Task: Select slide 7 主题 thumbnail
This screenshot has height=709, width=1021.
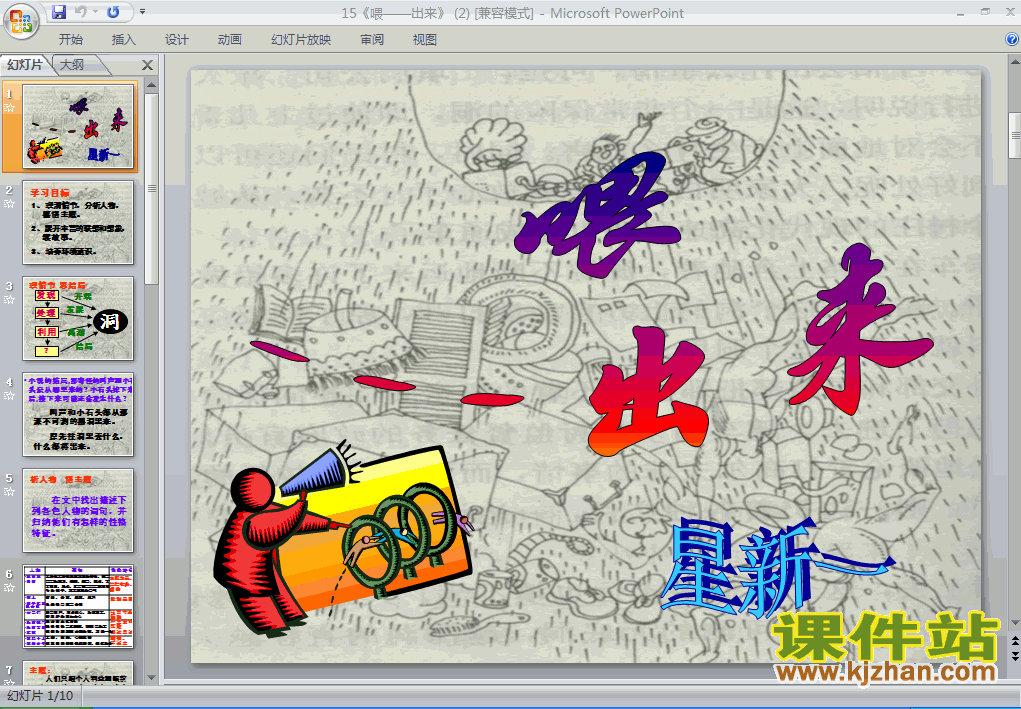Action: [78, 673]
